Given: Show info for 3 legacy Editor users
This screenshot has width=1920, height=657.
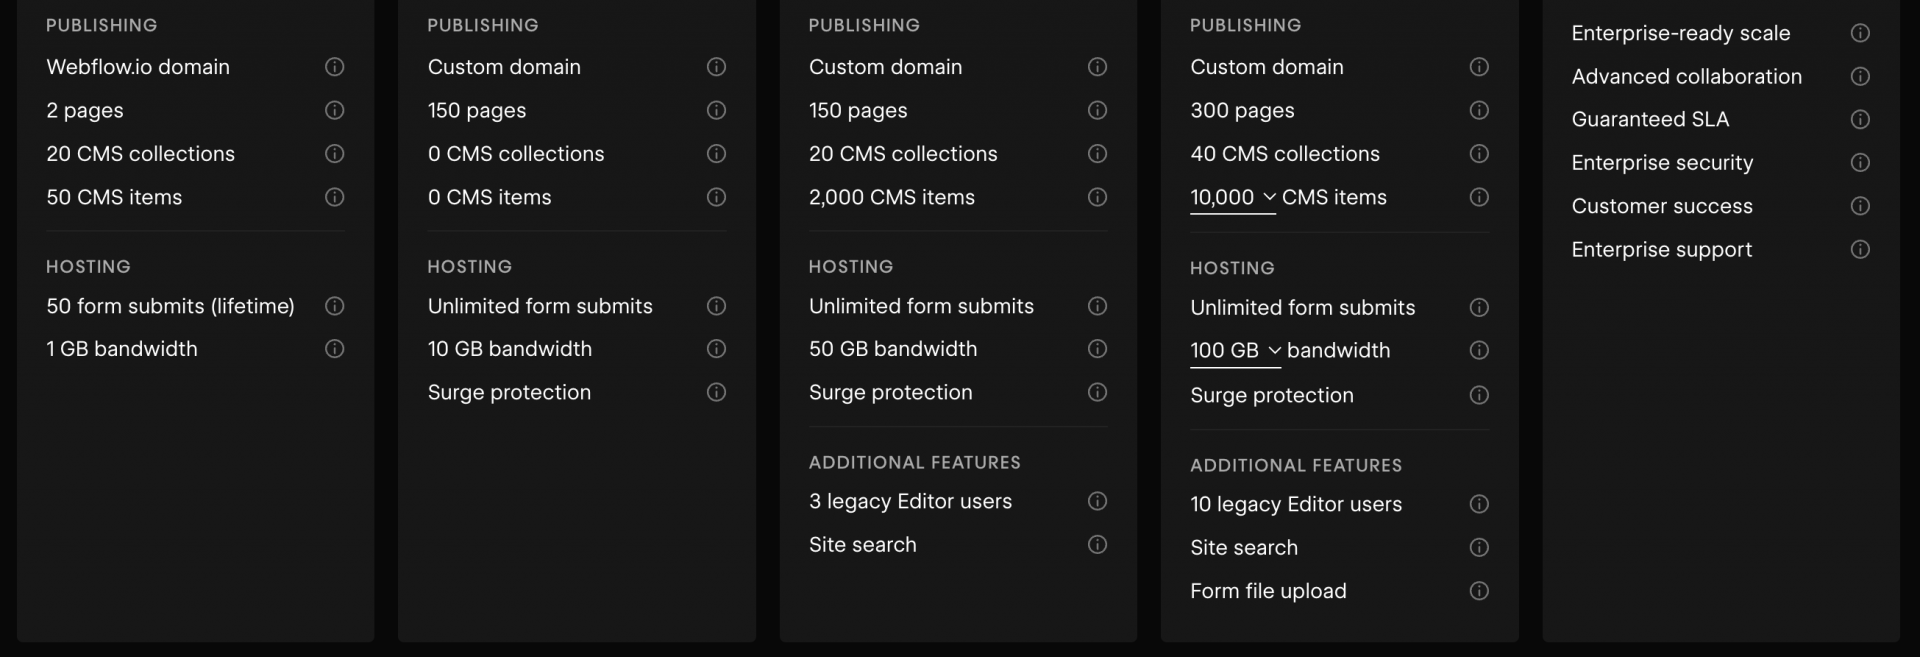Looking at the screenshot, I should (x=1097, y=501).
